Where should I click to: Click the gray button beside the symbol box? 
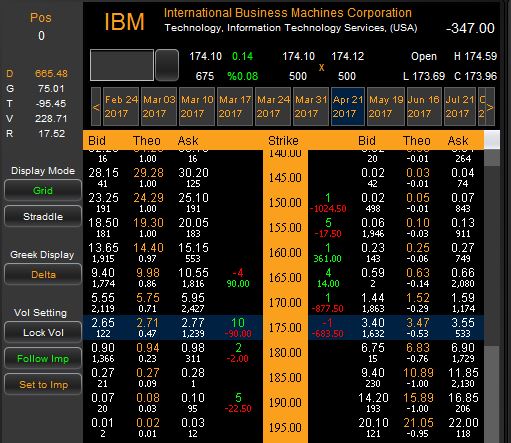(167, 65)
